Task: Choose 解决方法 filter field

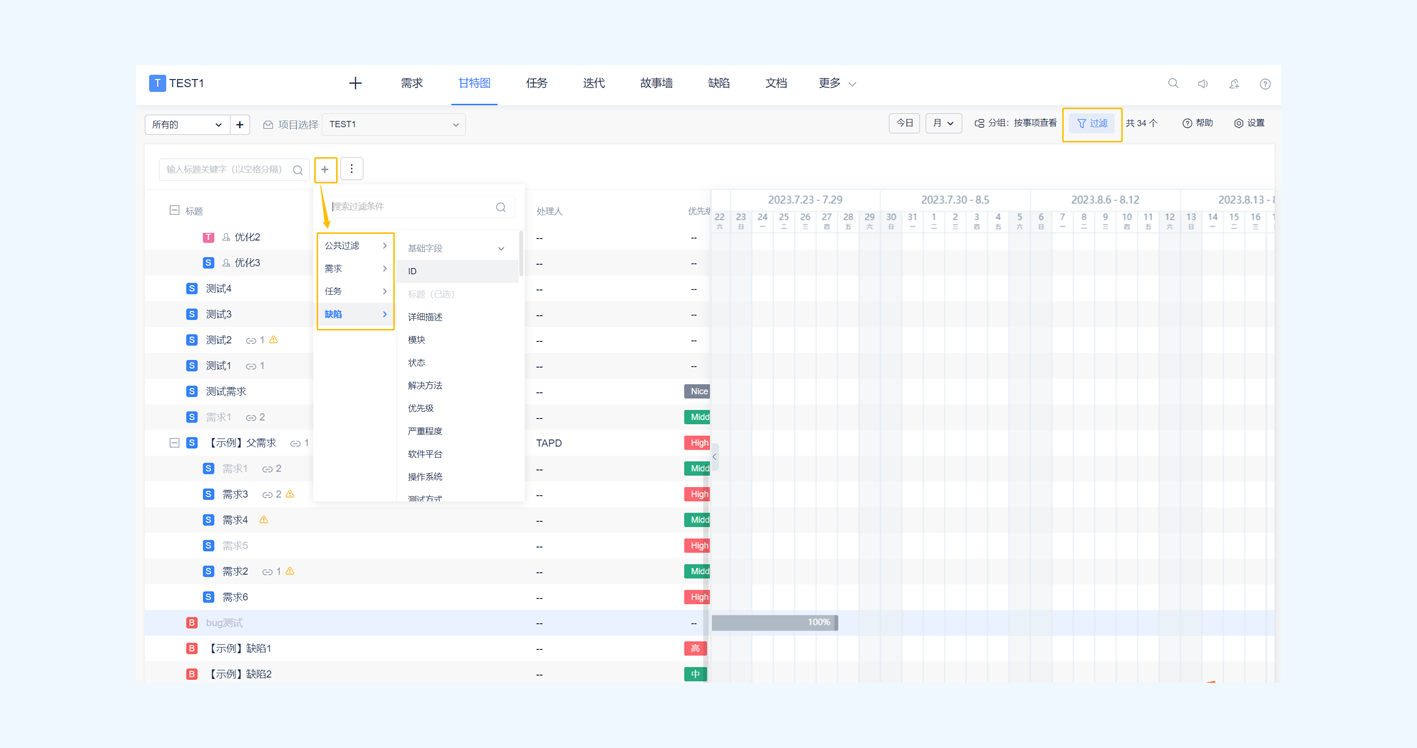Action: 458,386
